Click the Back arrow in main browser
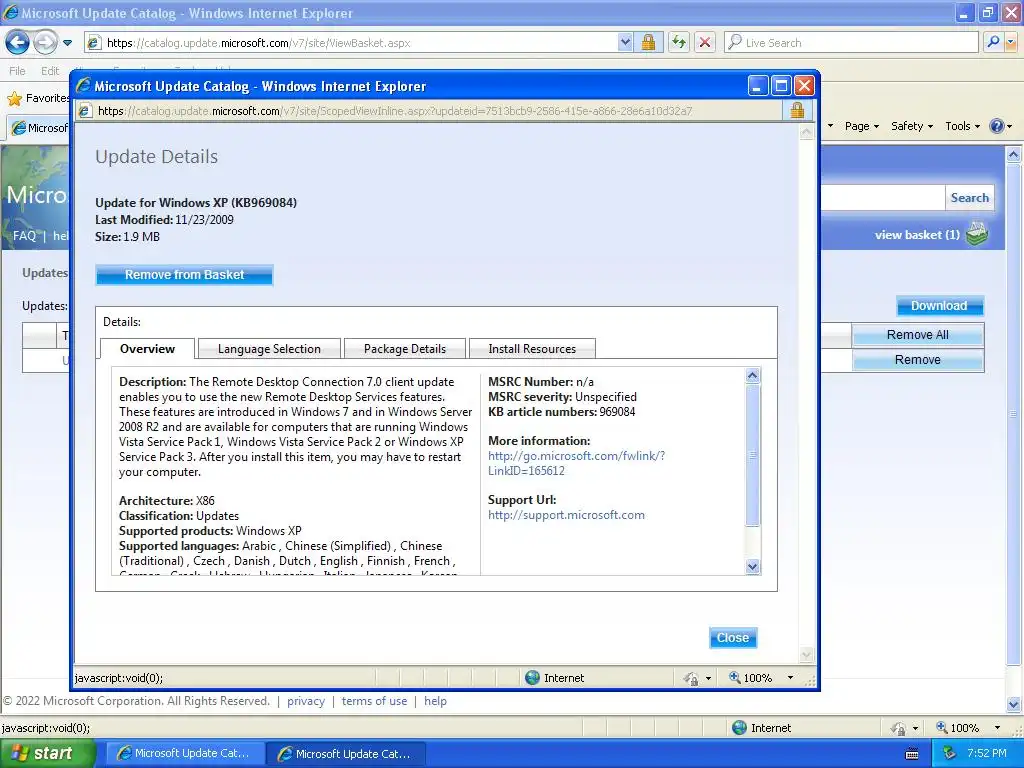 coord(18,43)
